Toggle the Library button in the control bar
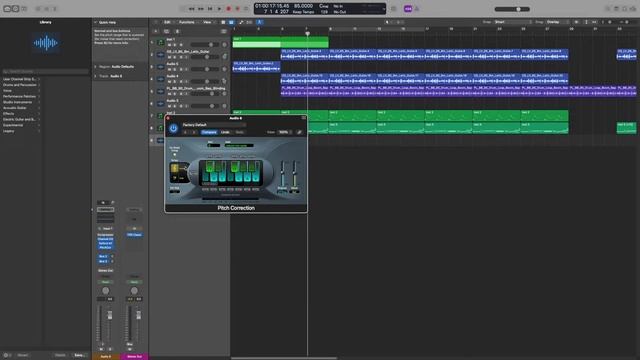Viewport: 640px width, 360px height. coord(7,9)
